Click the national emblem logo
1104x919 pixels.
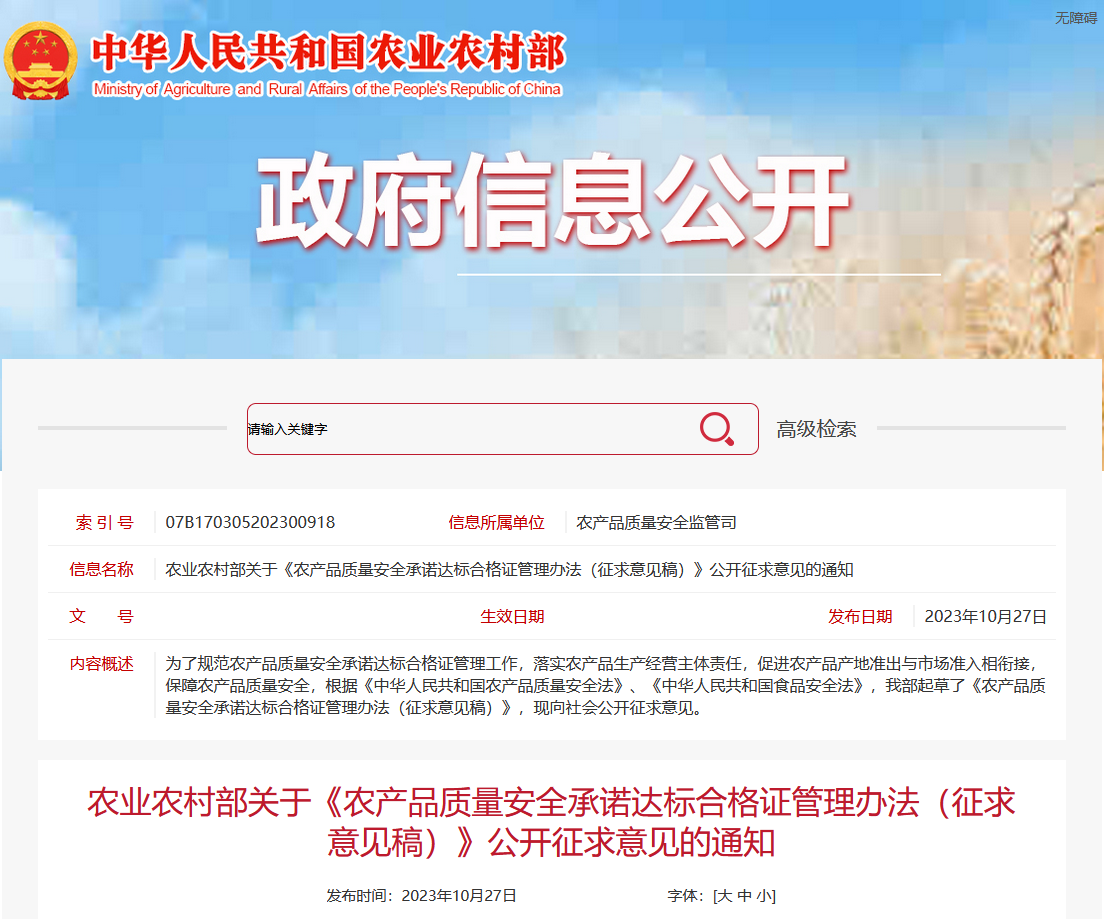click(x=40, y=61)
